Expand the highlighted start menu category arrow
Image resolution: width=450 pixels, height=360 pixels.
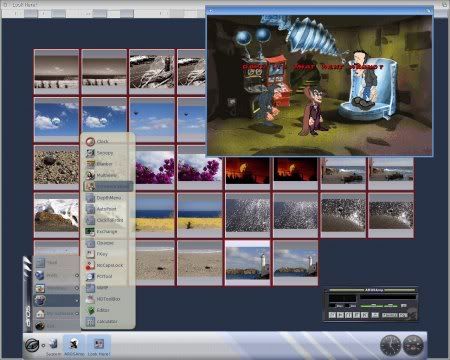click(x=77, y=300)
